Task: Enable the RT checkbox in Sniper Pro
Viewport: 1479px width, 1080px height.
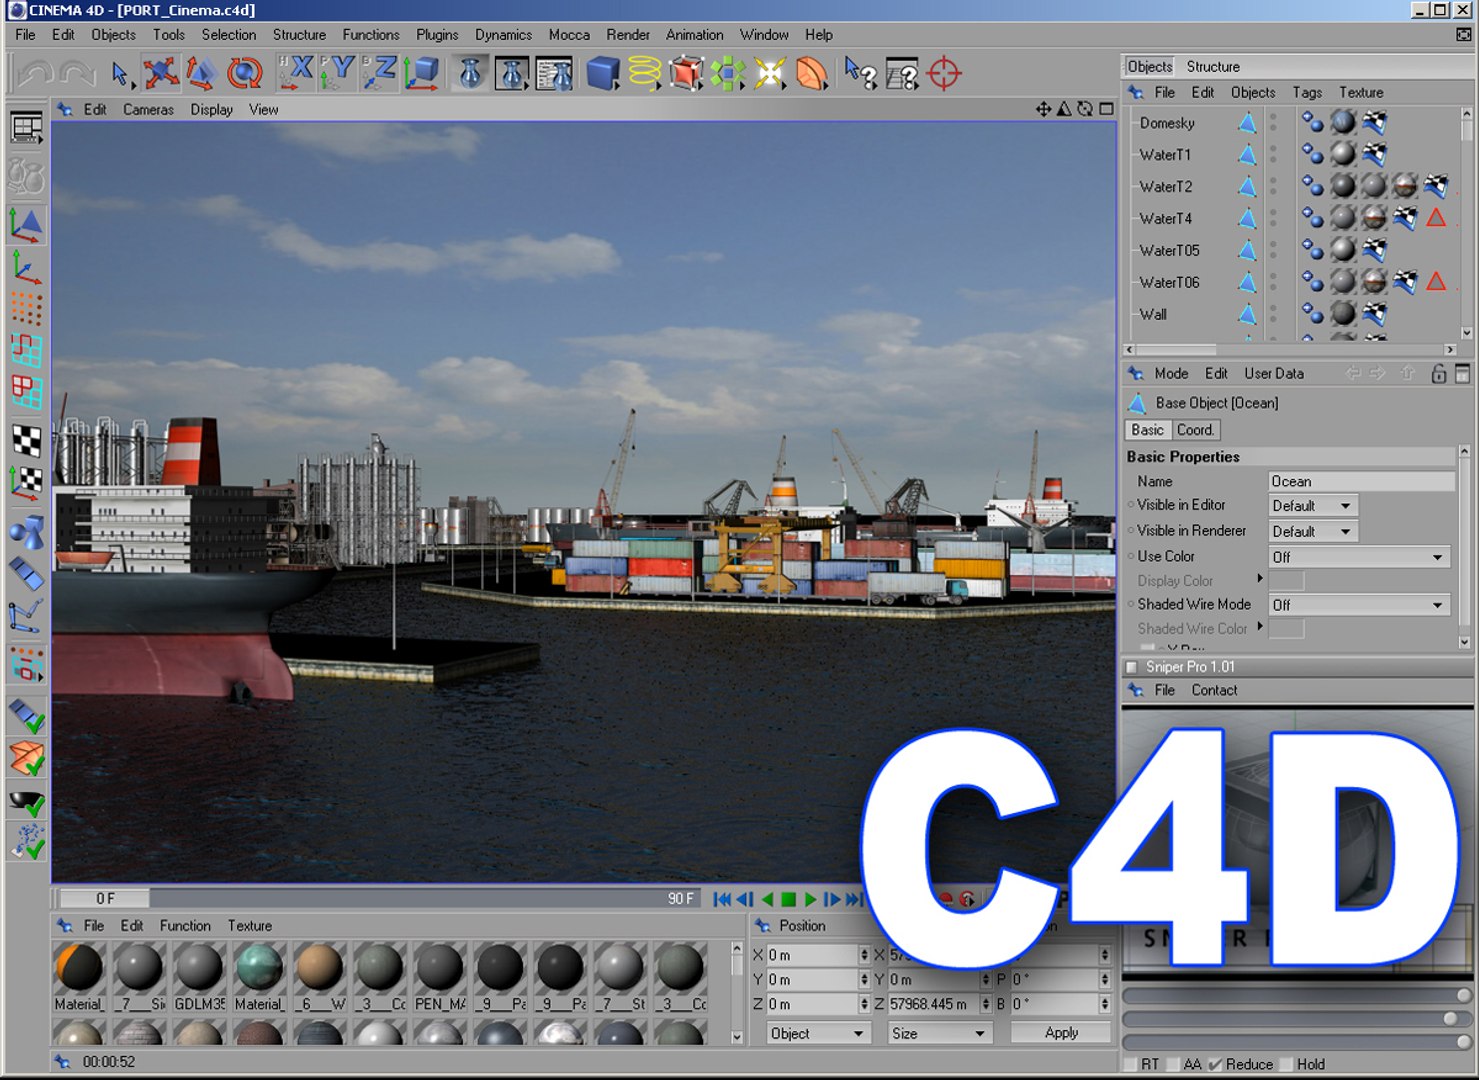Action: tap(1131, 1064)
